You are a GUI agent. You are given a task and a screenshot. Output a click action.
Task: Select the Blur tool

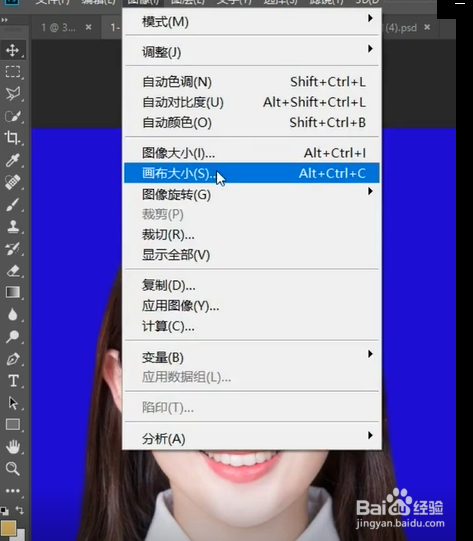point(12,314)
